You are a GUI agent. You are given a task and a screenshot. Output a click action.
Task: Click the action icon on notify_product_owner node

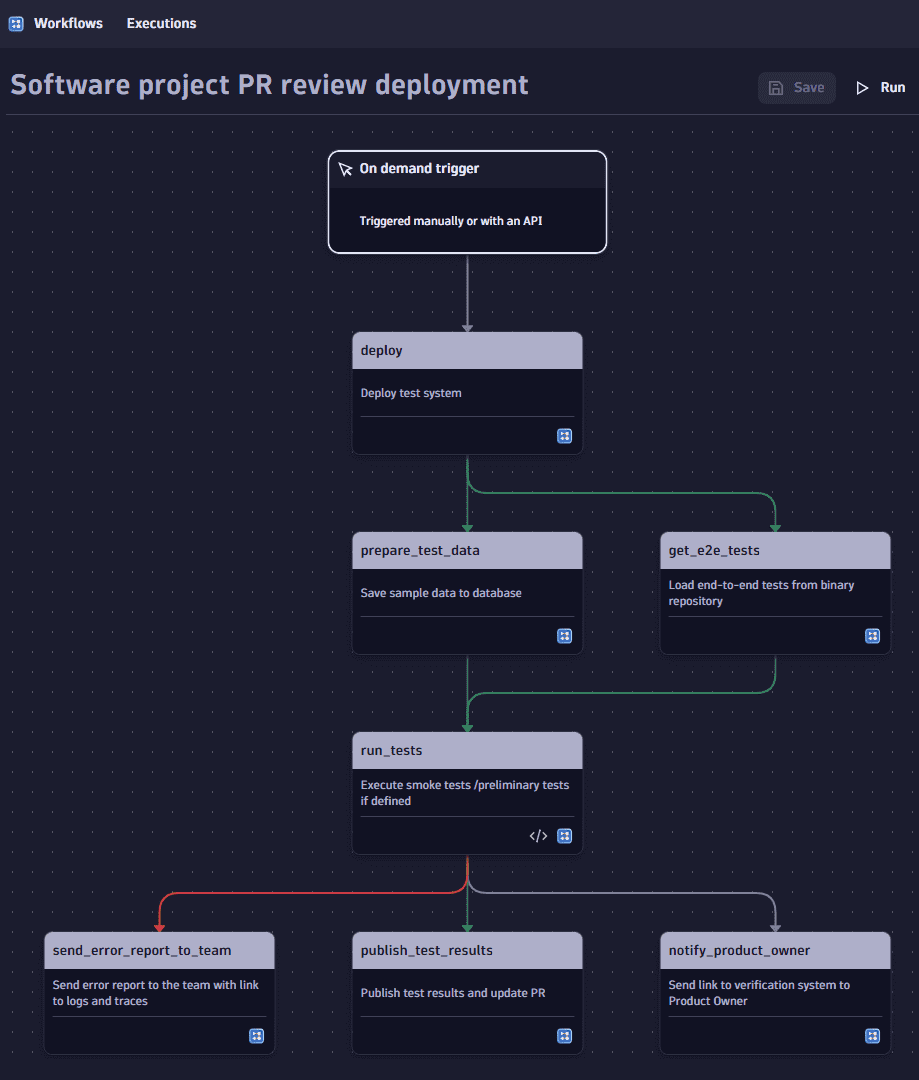pos(872,1036)
